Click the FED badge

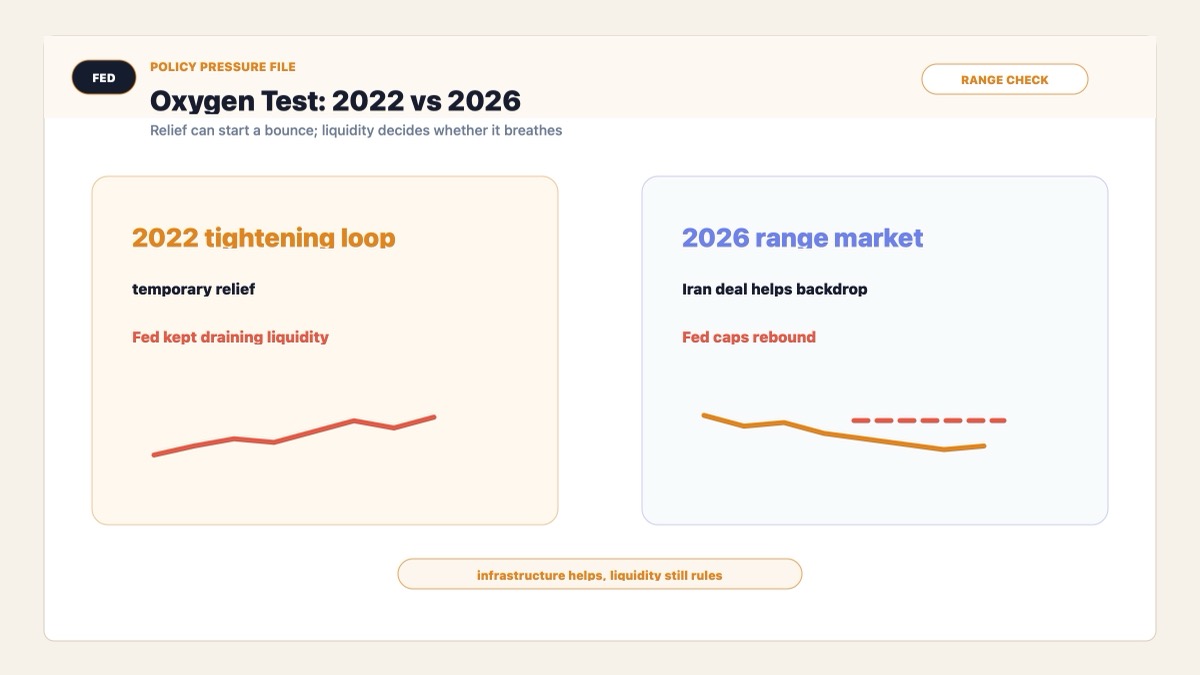[x=104, y=78]
